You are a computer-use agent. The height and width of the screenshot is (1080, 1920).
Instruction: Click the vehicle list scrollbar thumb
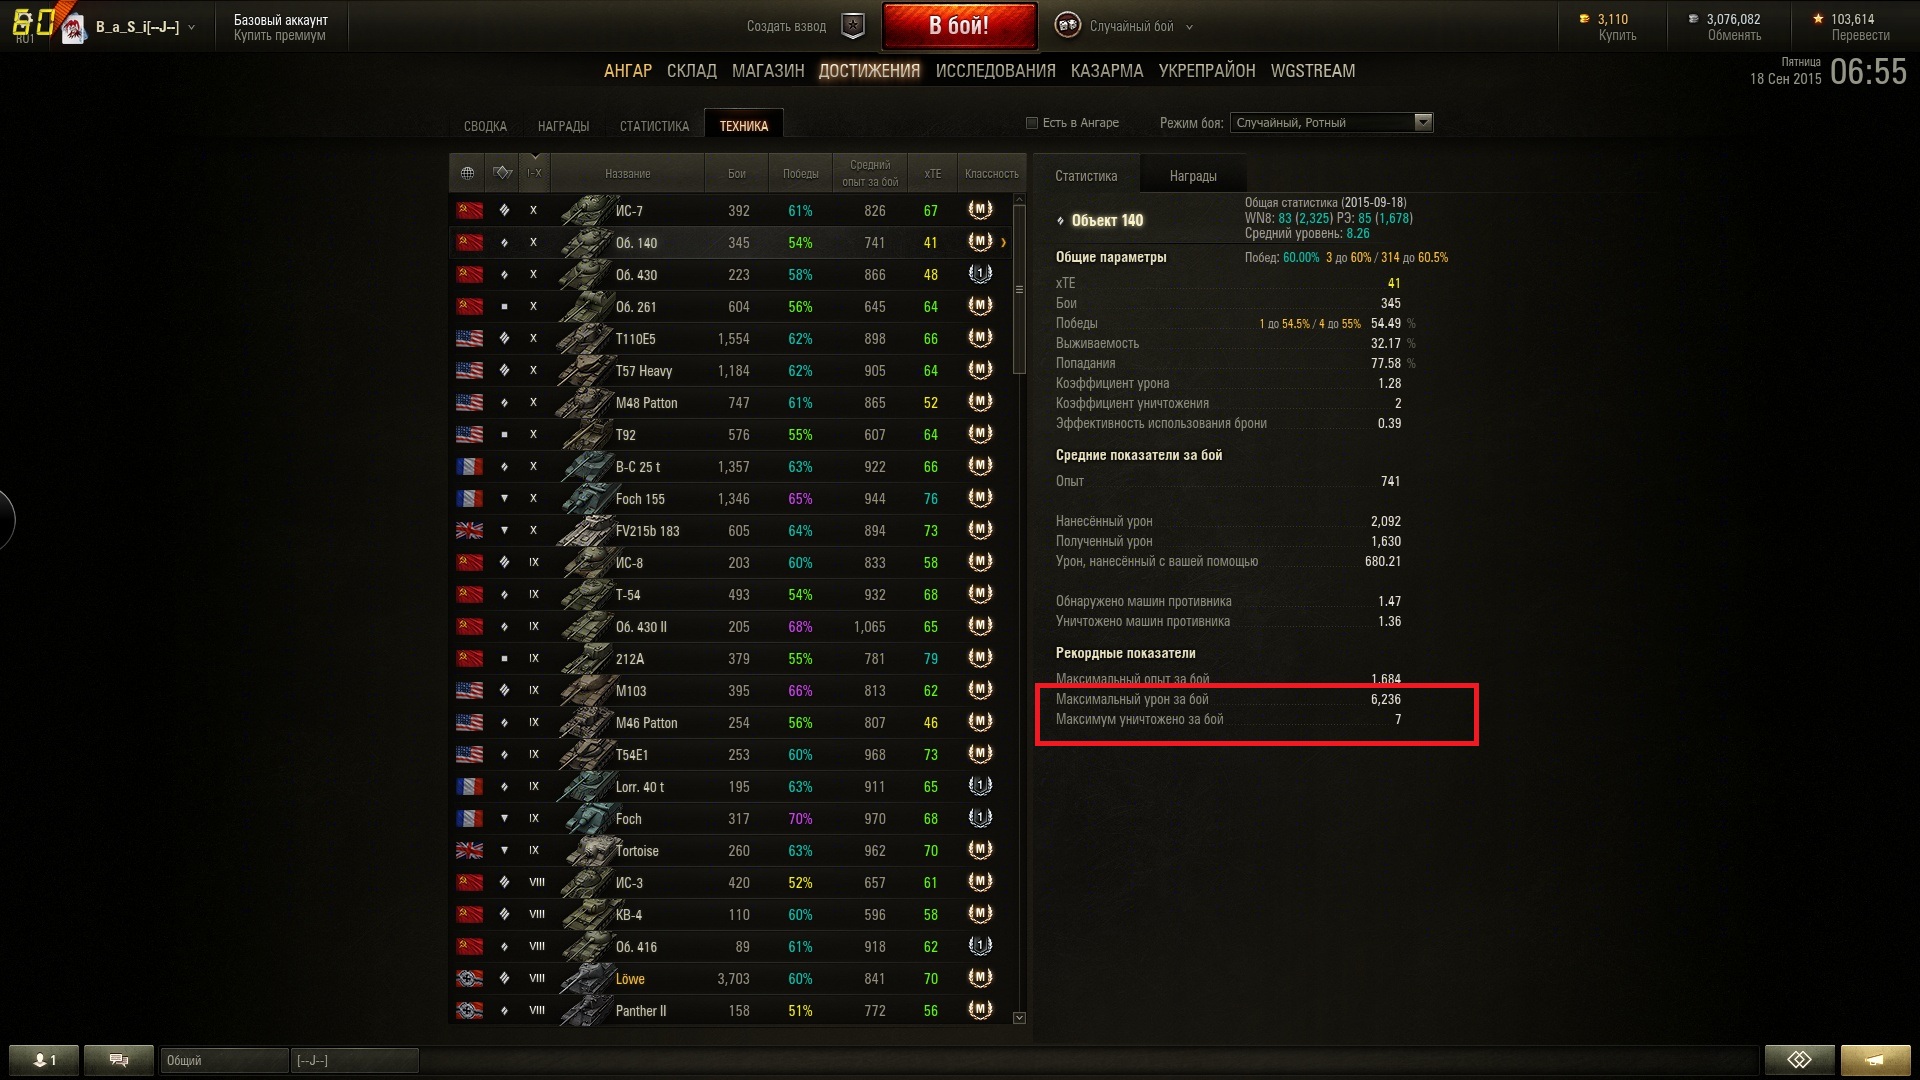click(1019, 290)
